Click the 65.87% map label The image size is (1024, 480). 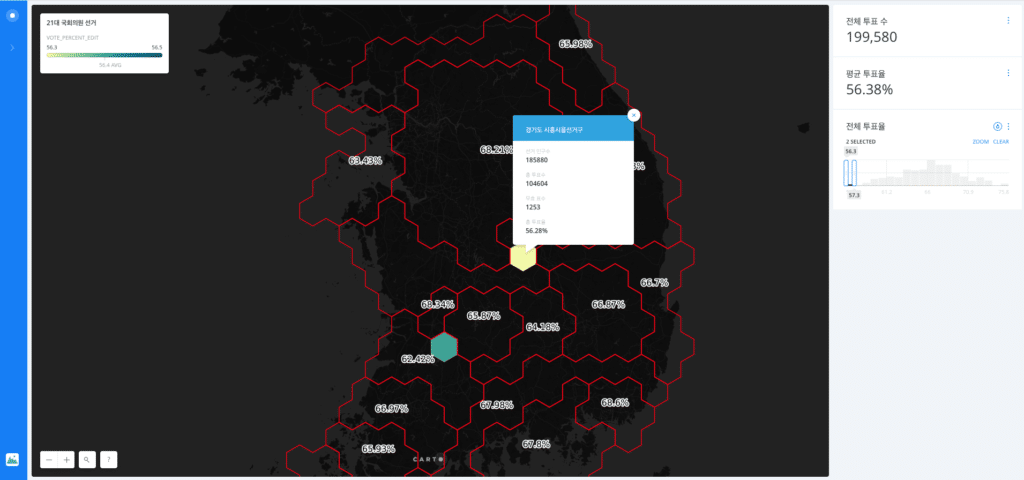pos(483,315)
